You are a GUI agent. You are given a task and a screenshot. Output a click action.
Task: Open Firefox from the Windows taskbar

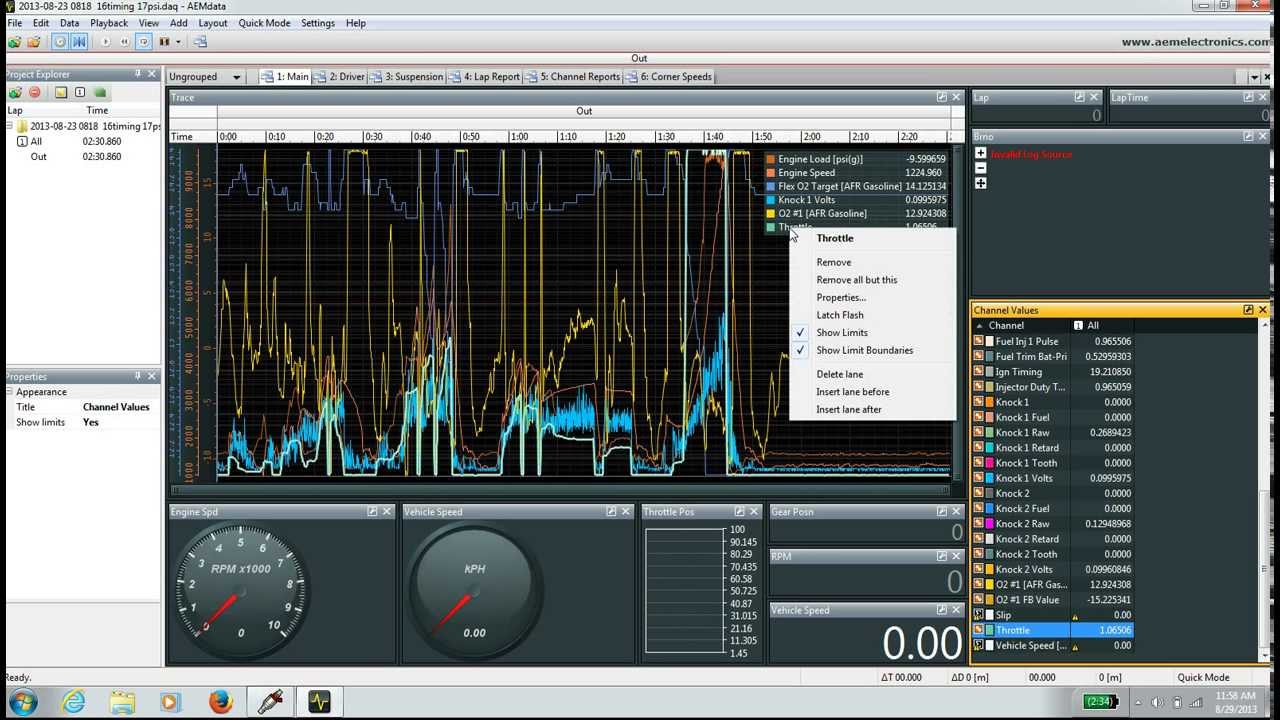pyautogui.click(x=221, y=702)
